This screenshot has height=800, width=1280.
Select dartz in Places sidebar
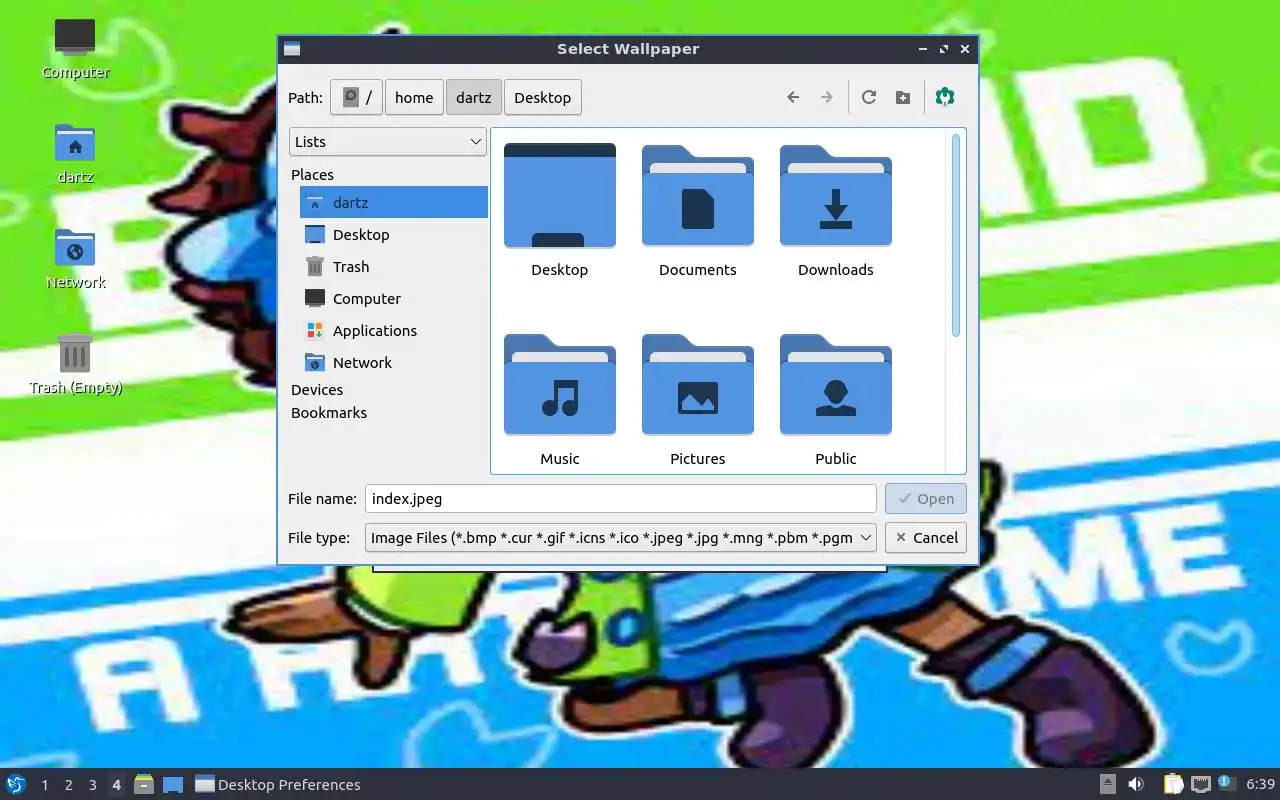point(394,202)
